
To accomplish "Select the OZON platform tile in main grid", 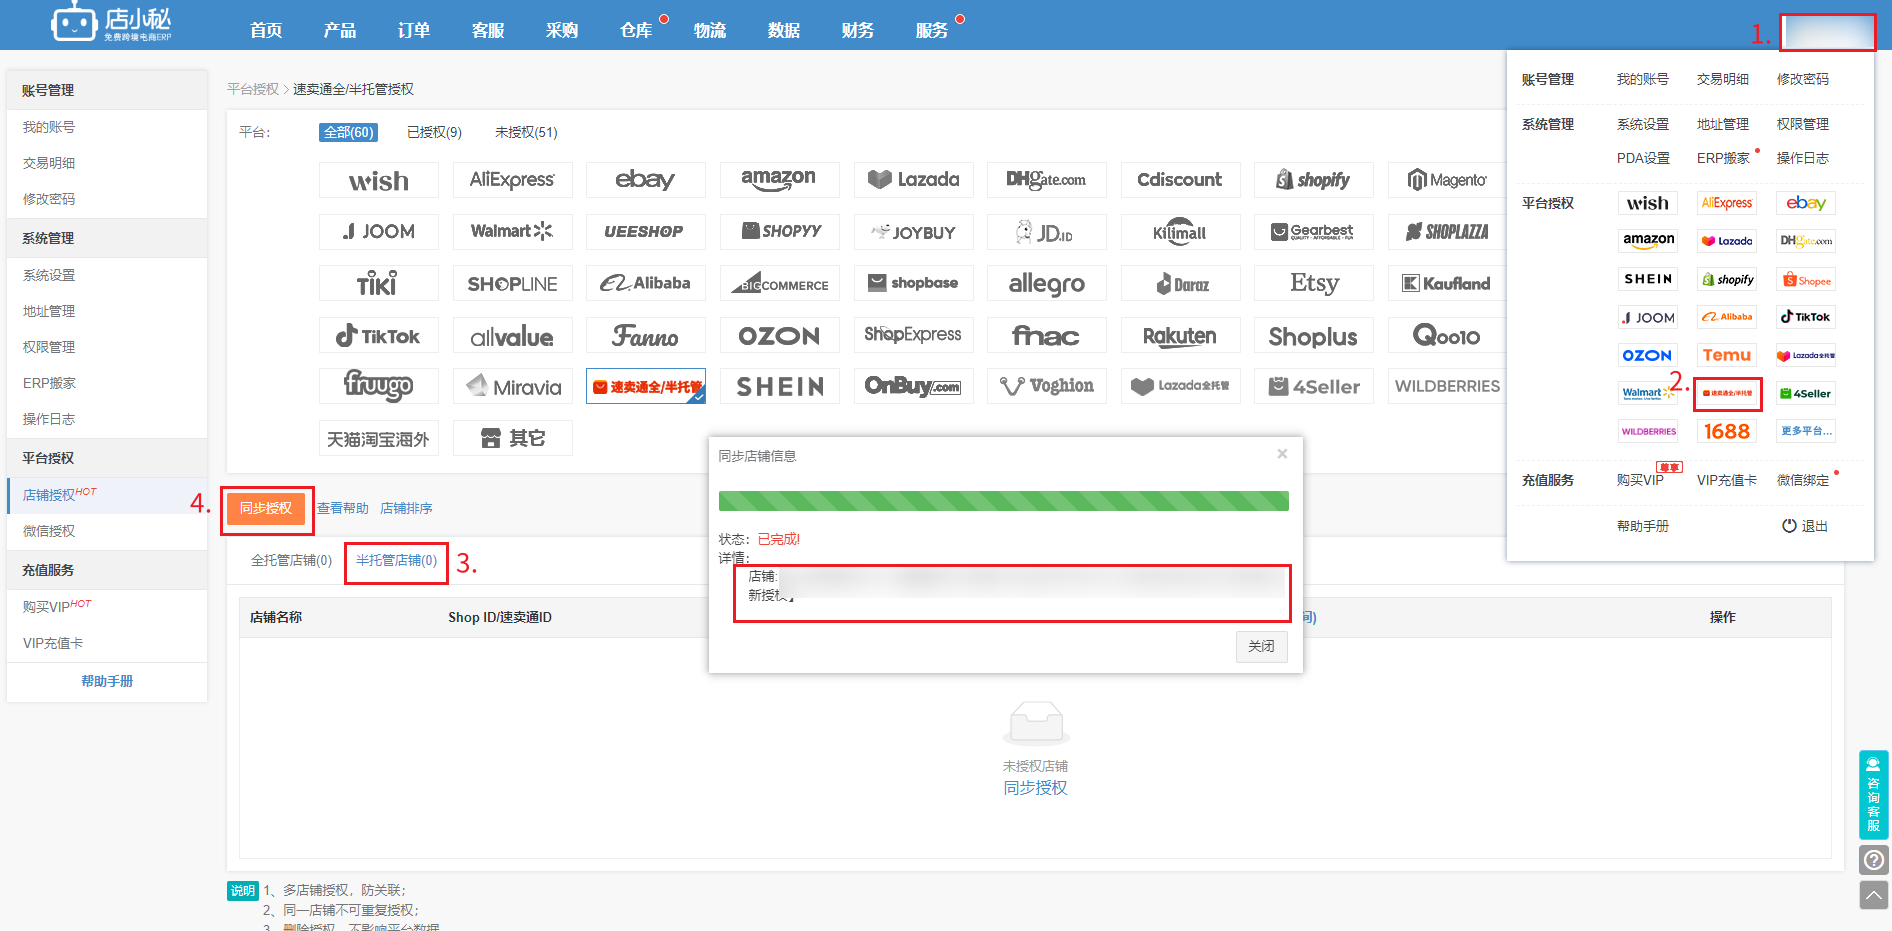I will [x=780, y=336].
